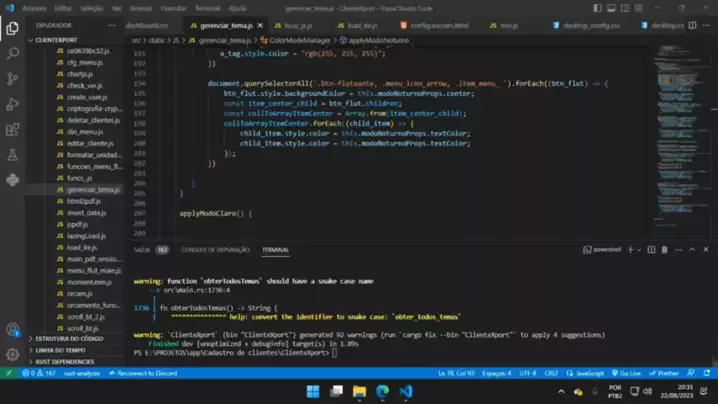Close the gerenciar_tema.js tab
The width and height of the screenshot is (718, 404).
pos(260,26)
